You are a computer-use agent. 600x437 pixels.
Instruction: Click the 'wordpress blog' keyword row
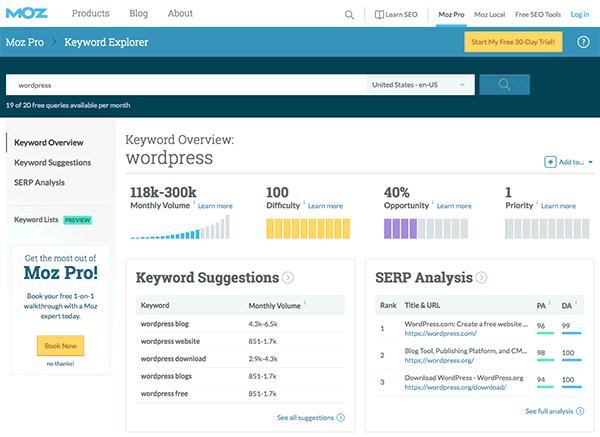240,324
